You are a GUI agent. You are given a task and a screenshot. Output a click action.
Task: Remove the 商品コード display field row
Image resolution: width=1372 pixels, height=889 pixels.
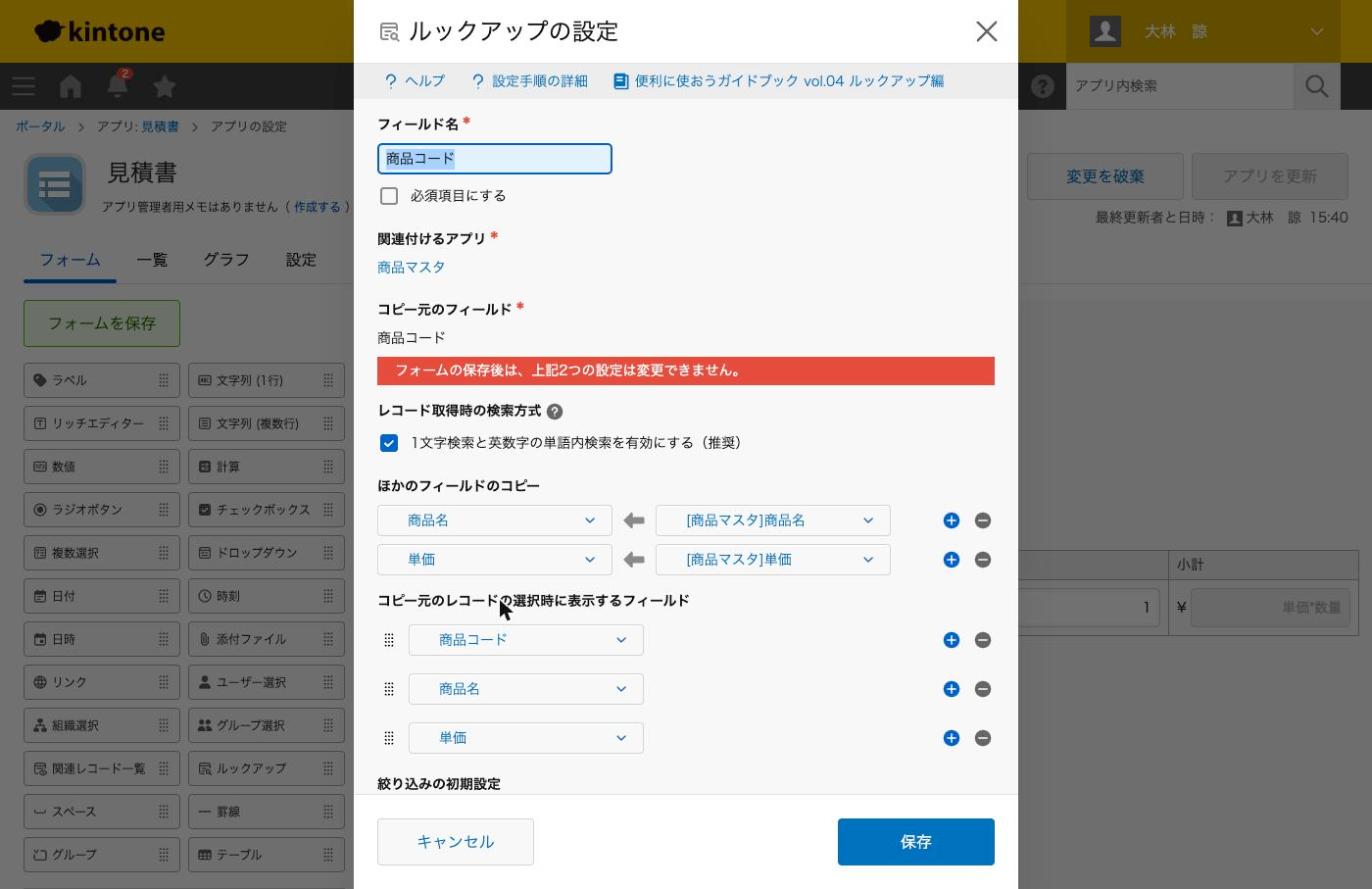[983, 640]
